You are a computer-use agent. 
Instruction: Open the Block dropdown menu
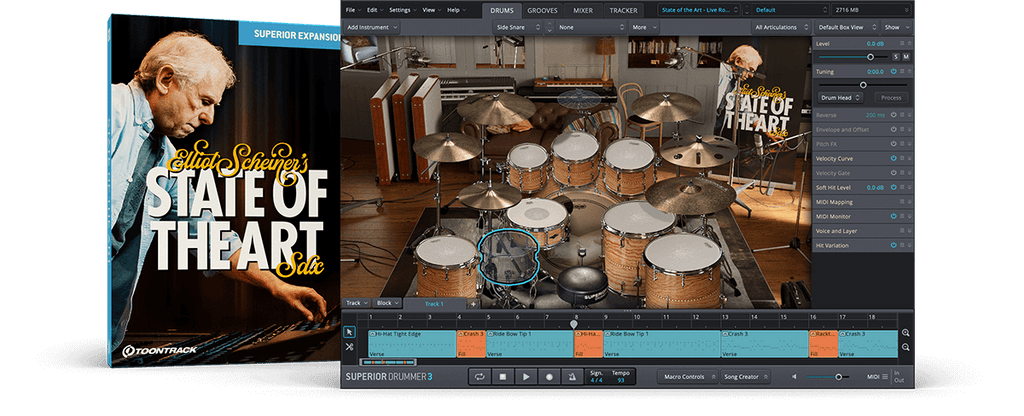(388, 303)
